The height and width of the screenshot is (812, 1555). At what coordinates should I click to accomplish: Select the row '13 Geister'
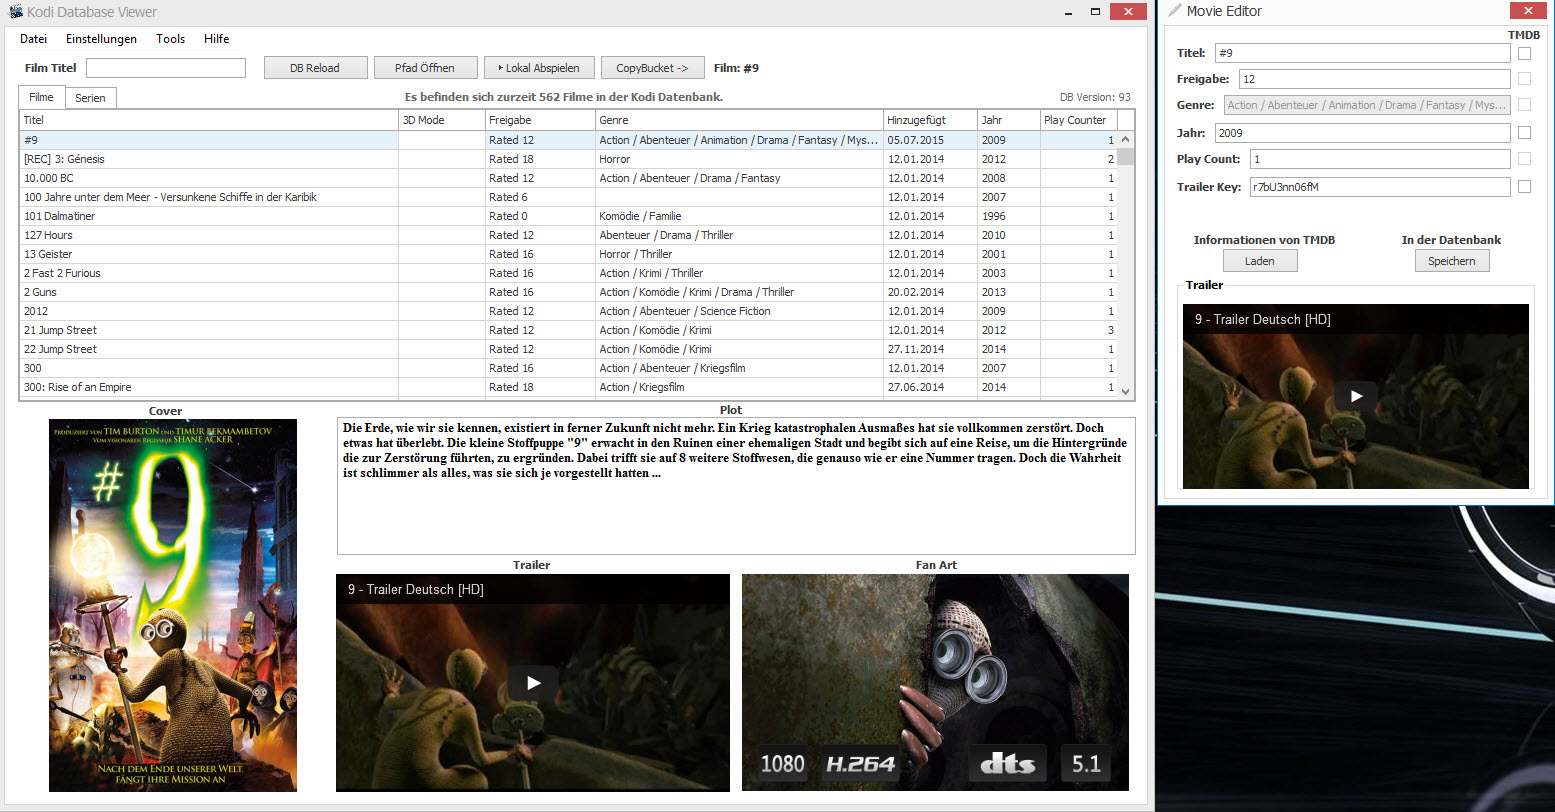tap(568, 254)
